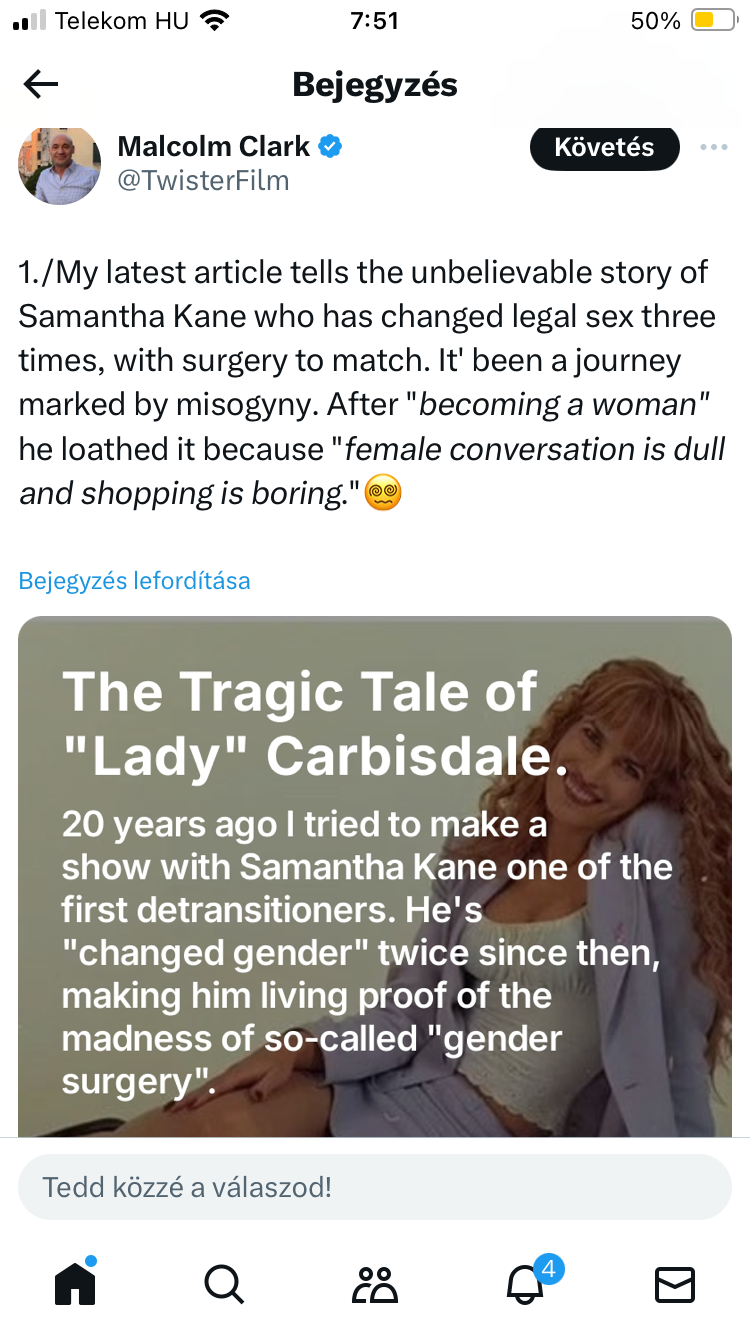The height and width of the screenshot is (1334, 750).
Task: Open the three-dot more options menu
Action: pyautogui.click(x=714, y=148)
